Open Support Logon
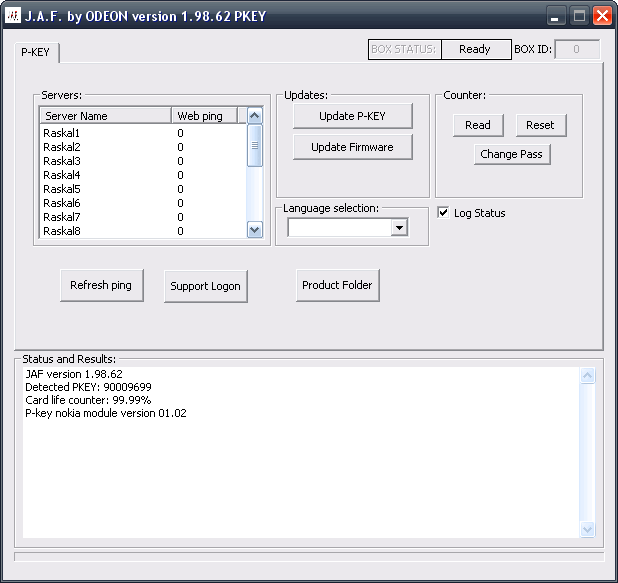Screen dimensions: 618x583 pos(205,286)
